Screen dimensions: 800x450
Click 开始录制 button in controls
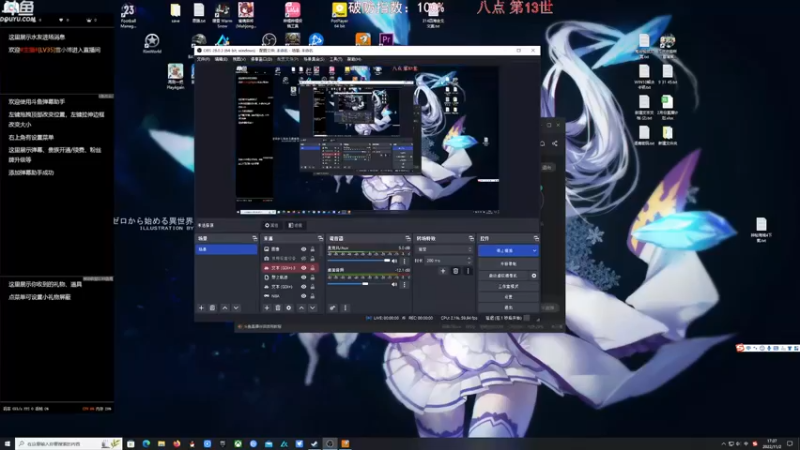[x=508, y=264]
